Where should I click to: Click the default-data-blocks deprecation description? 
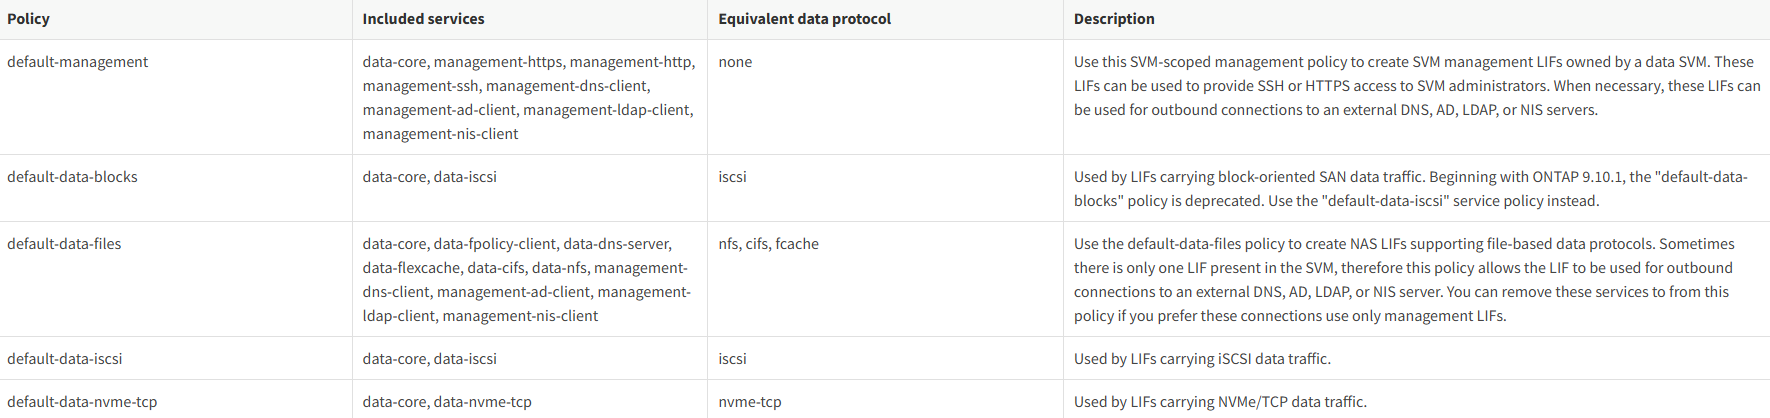pos(1410,189)
